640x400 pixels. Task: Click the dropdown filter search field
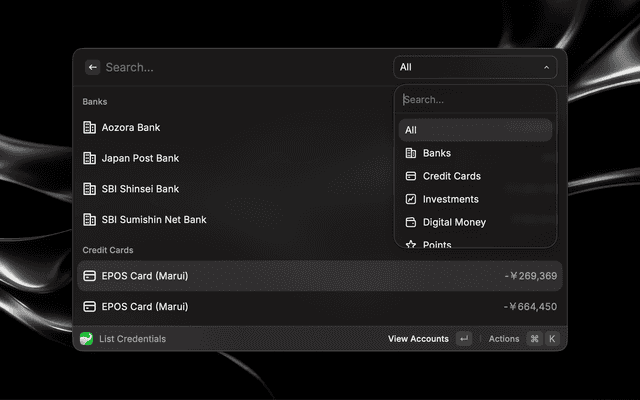pos(475,100)
